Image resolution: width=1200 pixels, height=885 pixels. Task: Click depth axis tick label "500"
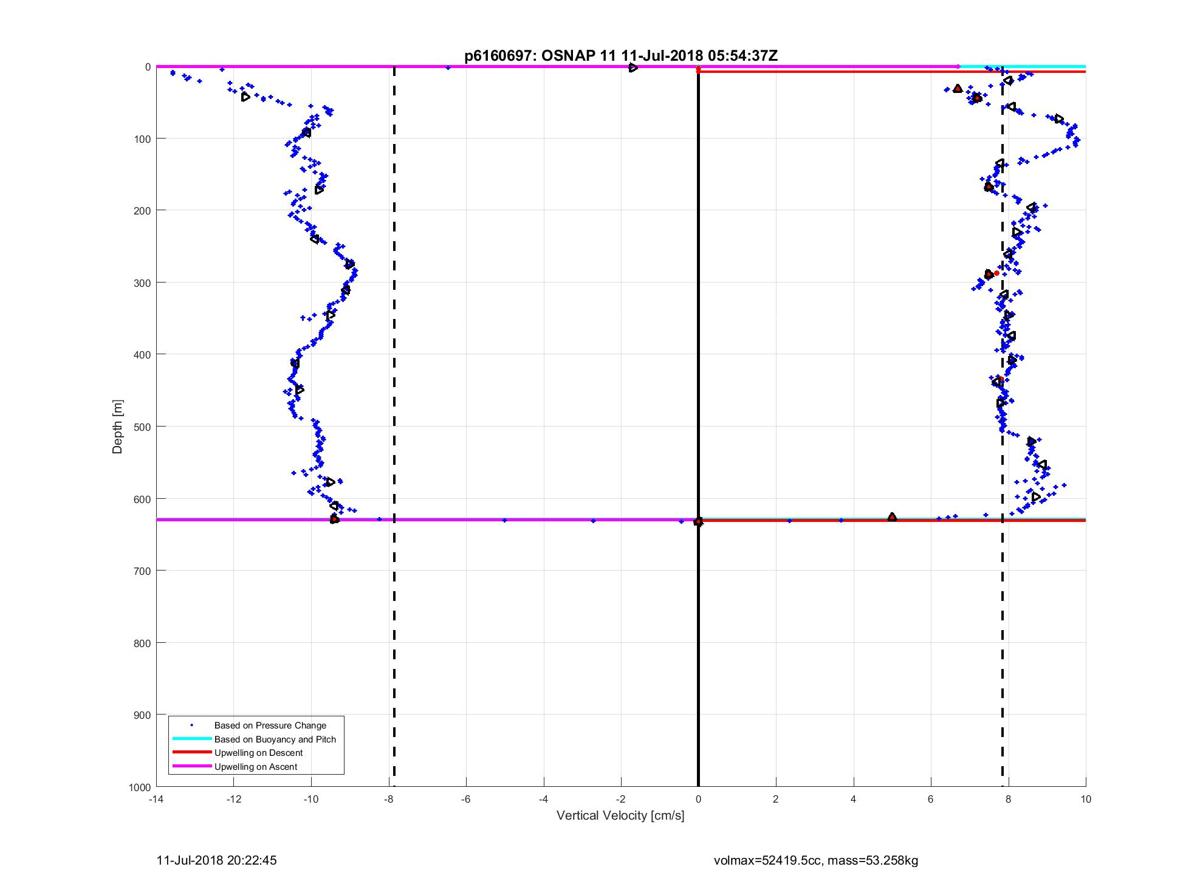click(x=141, y=426)
